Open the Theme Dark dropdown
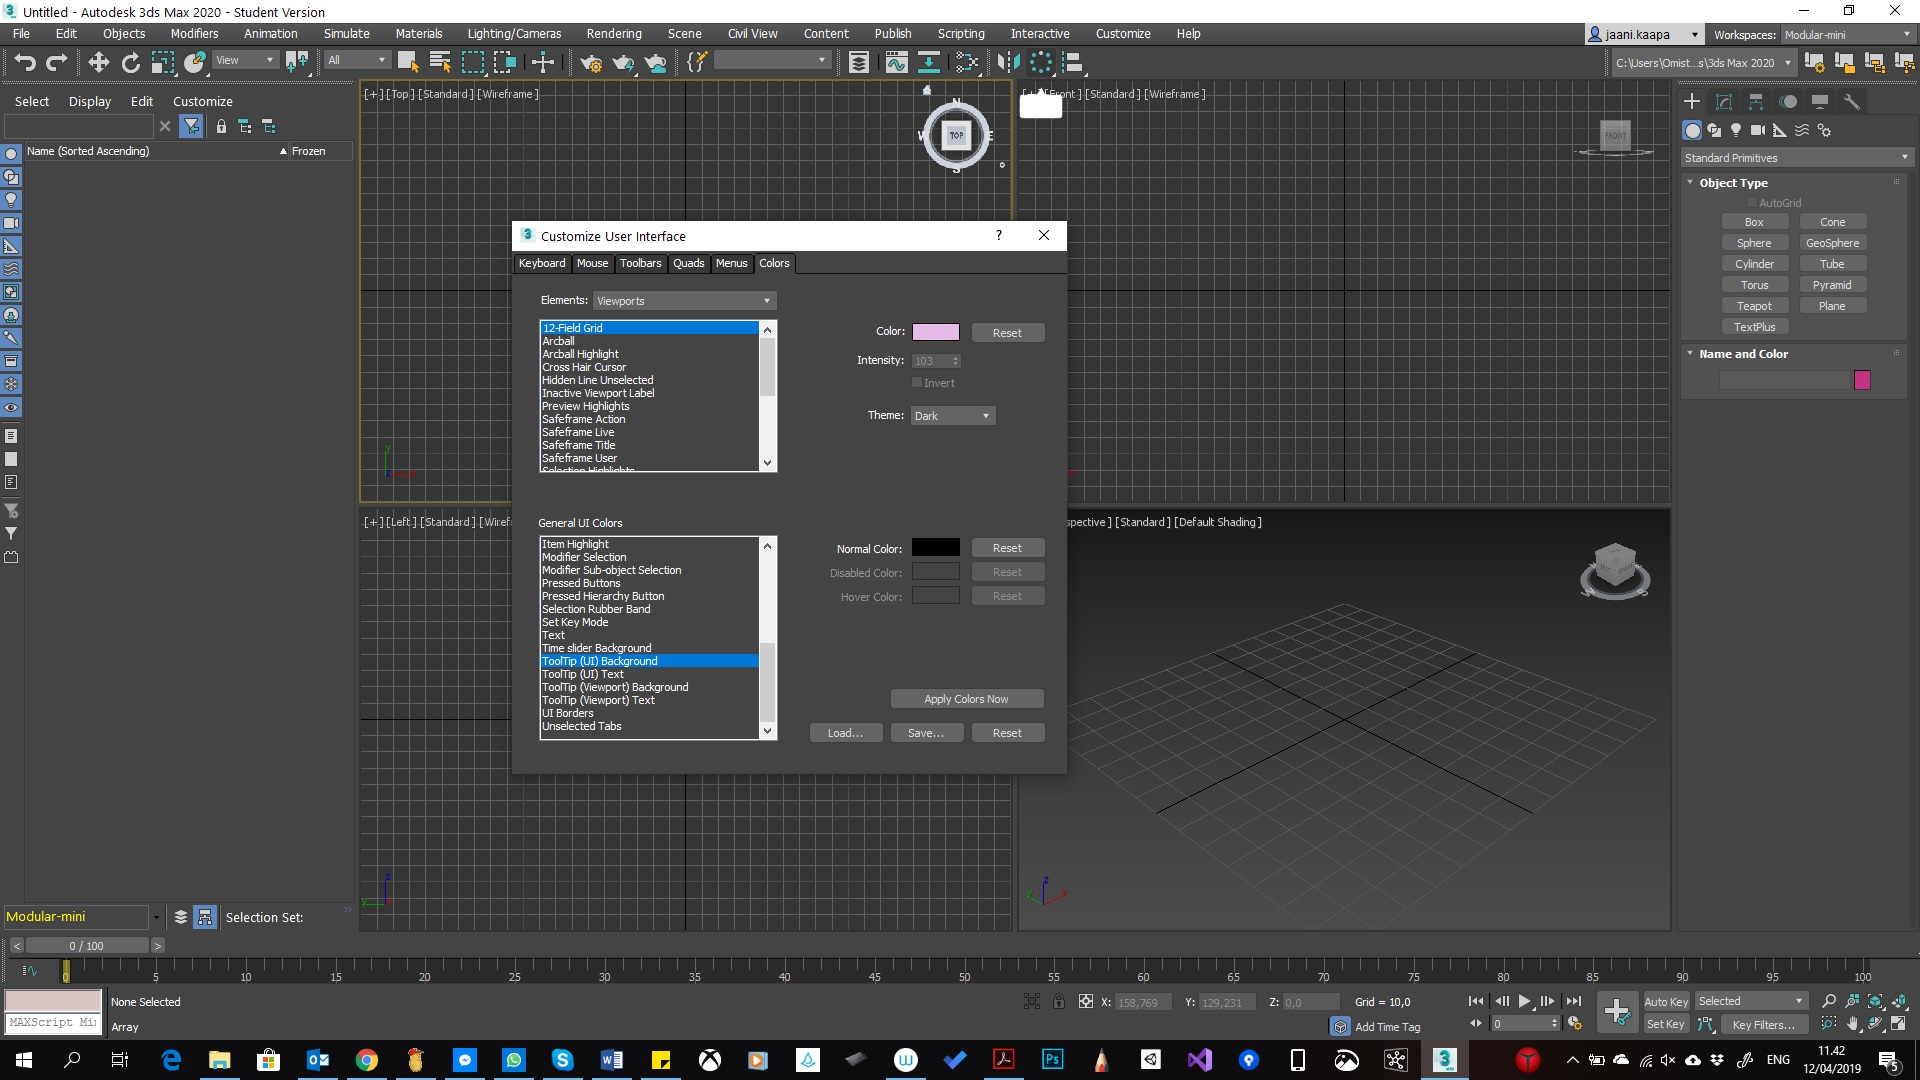The image size is (1920, 1080). [x=952, y=416]
